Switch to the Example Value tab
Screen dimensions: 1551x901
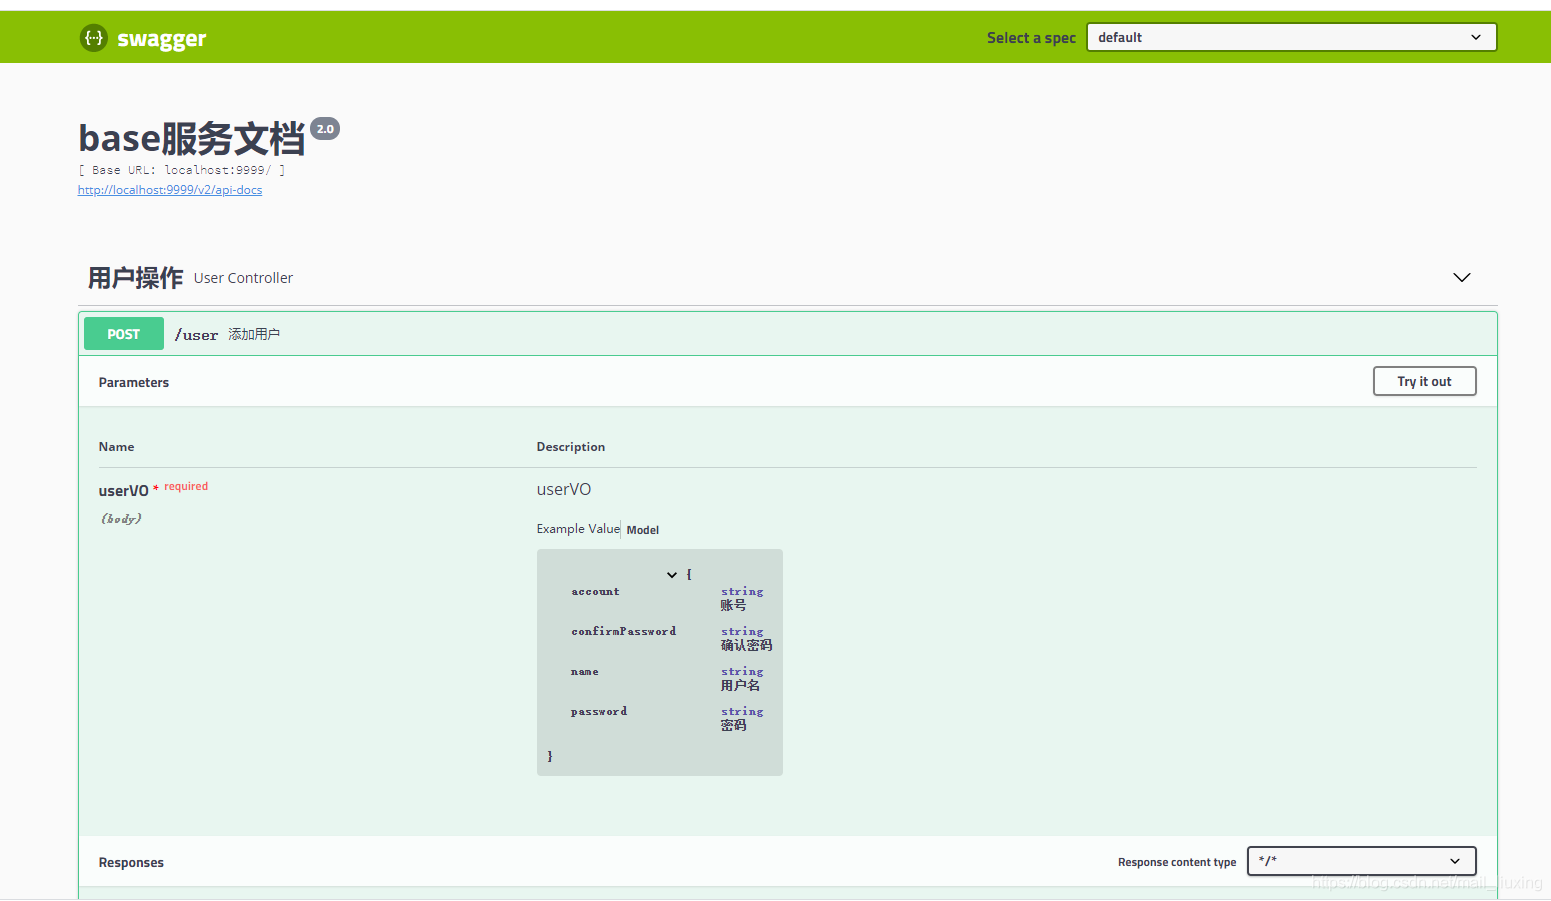pyautogui.click(x=578, y=529)
